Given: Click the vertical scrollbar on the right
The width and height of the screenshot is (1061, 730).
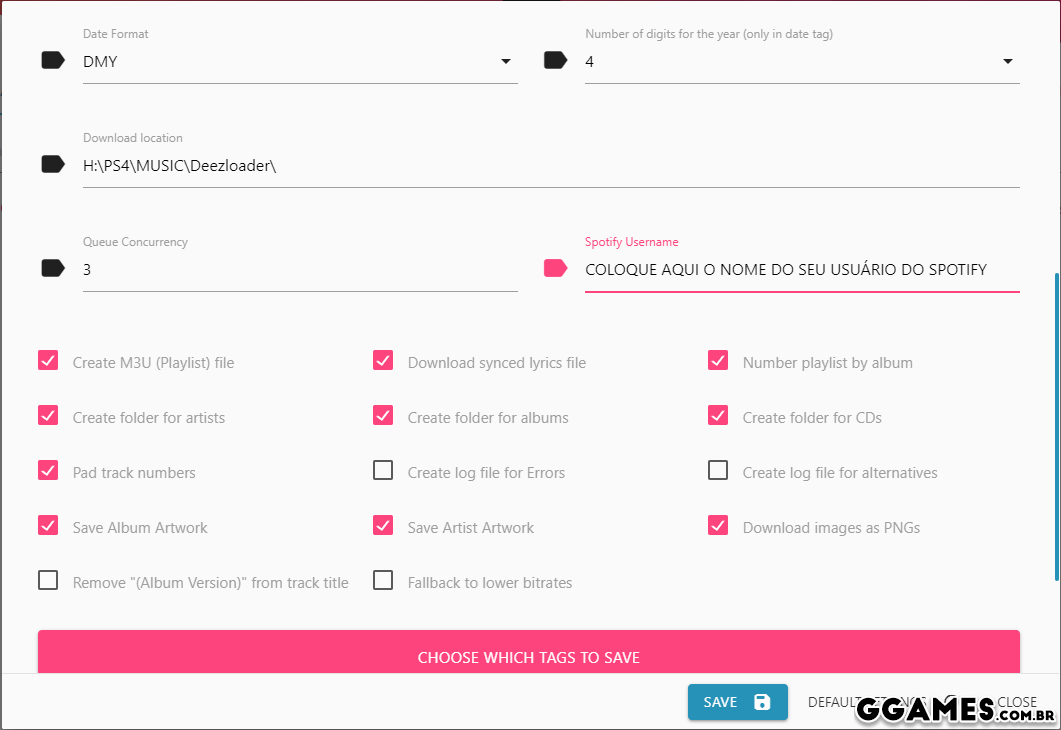Looking at the screenshot, I should 1056,425.
